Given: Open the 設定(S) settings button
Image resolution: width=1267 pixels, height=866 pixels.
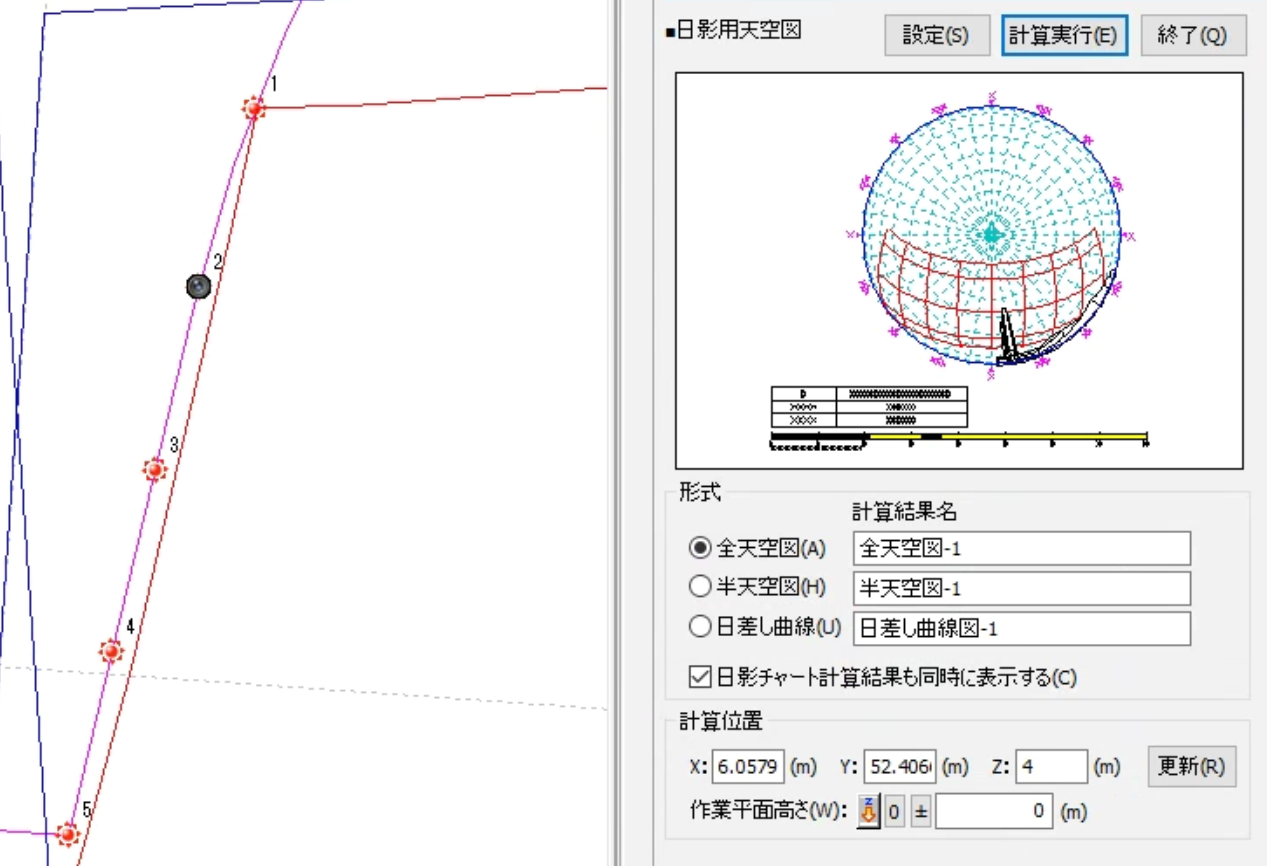Looking at the screenshot, I should pos(936,36).
